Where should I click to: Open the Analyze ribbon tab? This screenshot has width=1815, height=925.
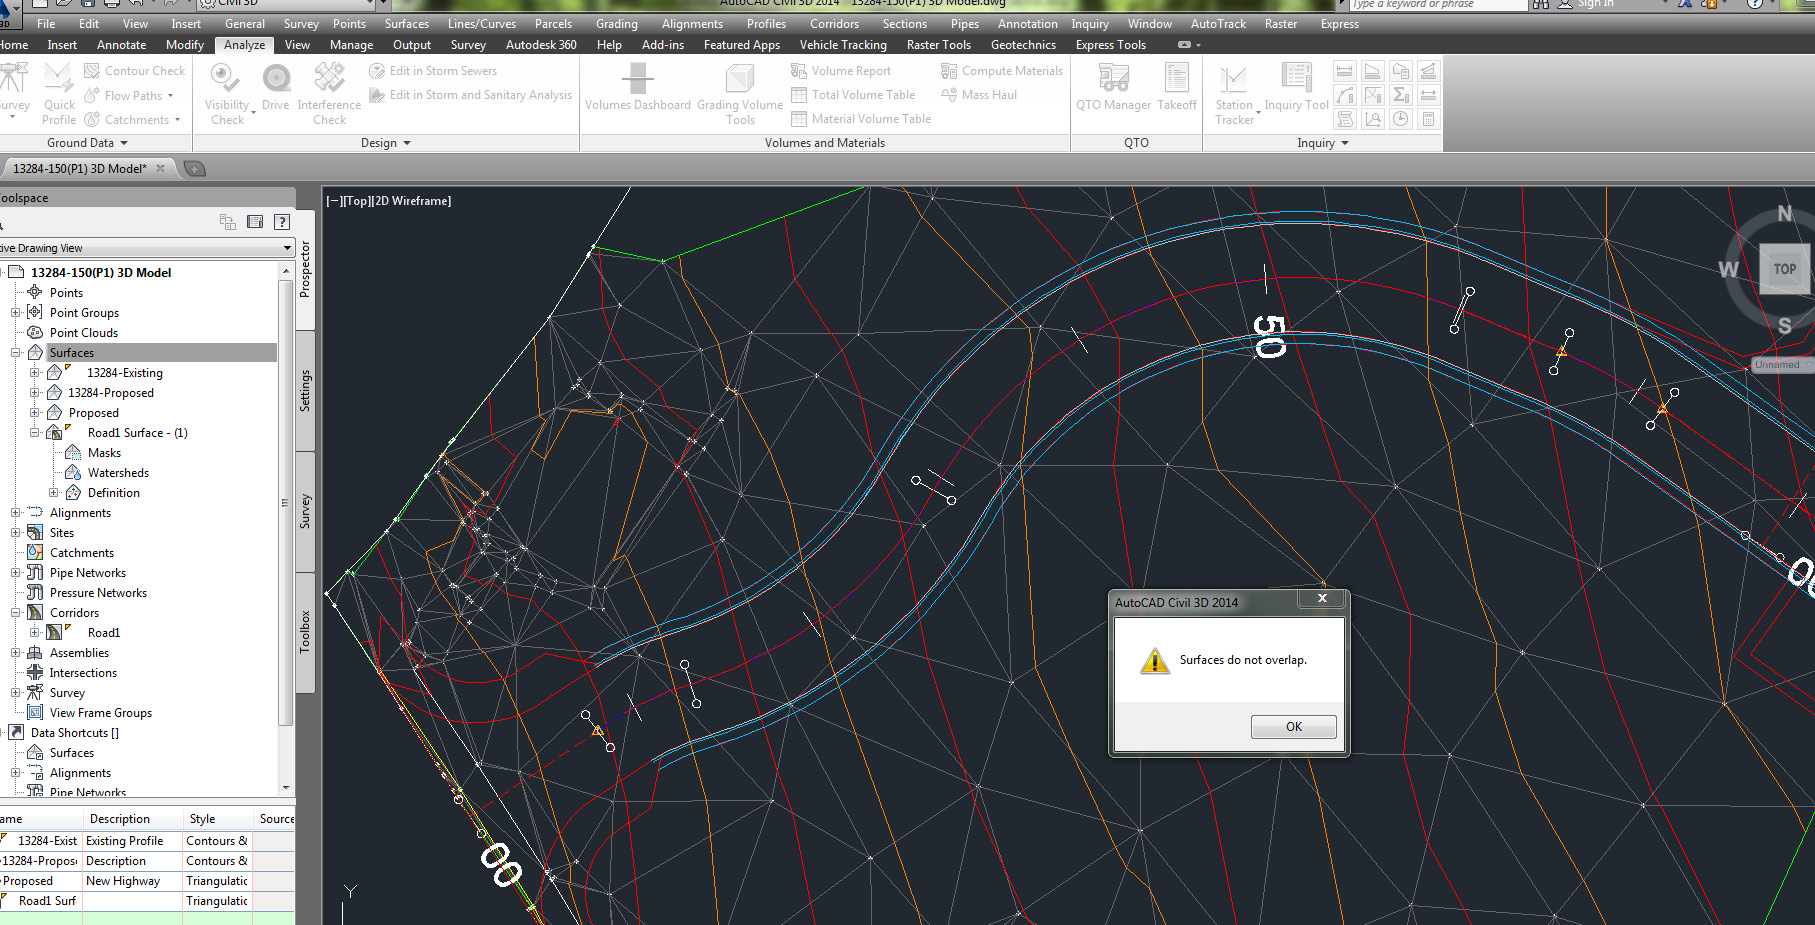click(245, 45)
